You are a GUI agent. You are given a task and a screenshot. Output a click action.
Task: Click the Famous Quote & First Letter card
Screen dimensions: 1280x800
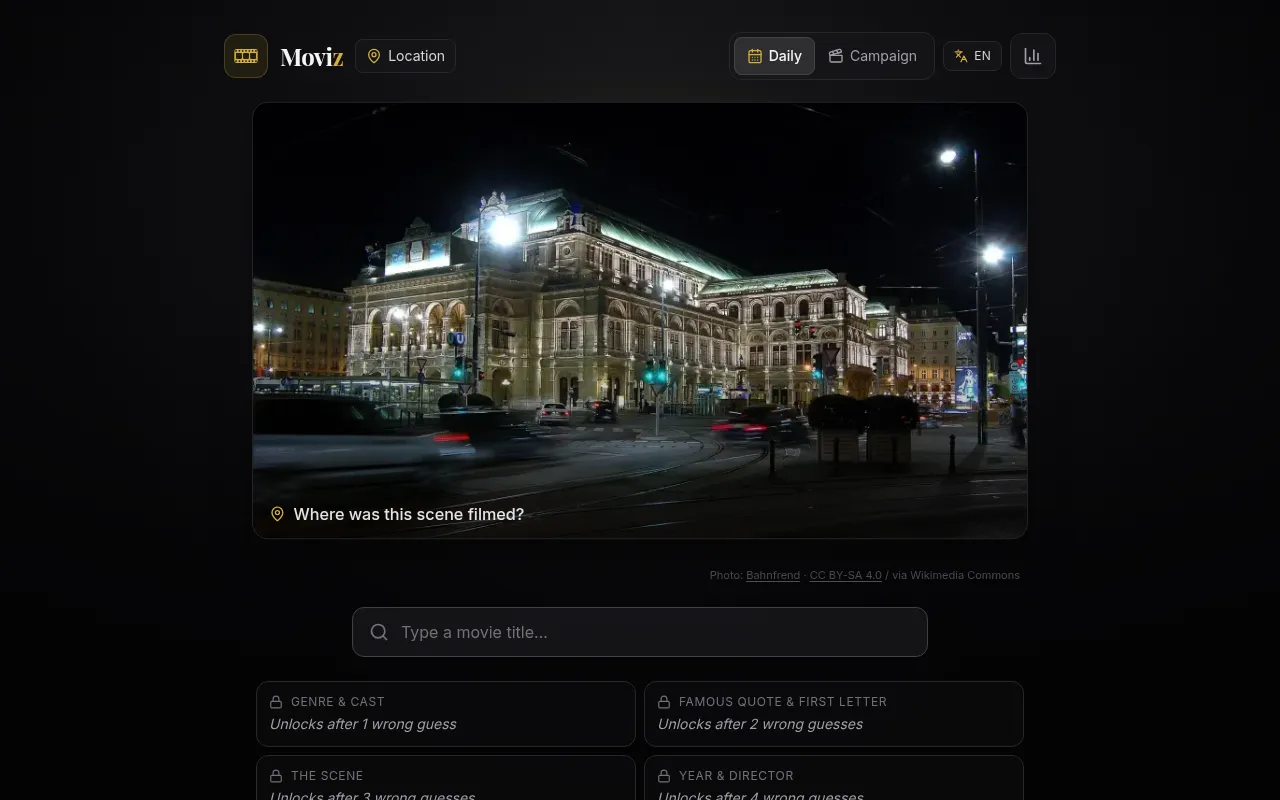834,714
